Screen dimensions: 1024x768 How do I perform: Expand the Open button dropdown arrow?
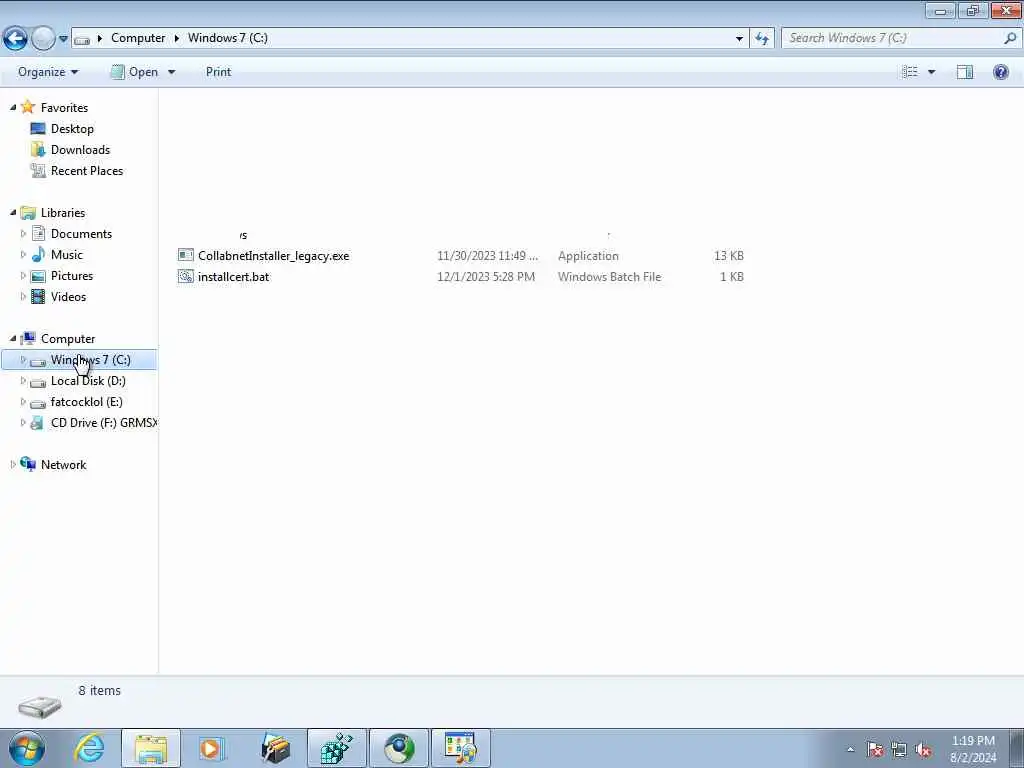(171, 72)
